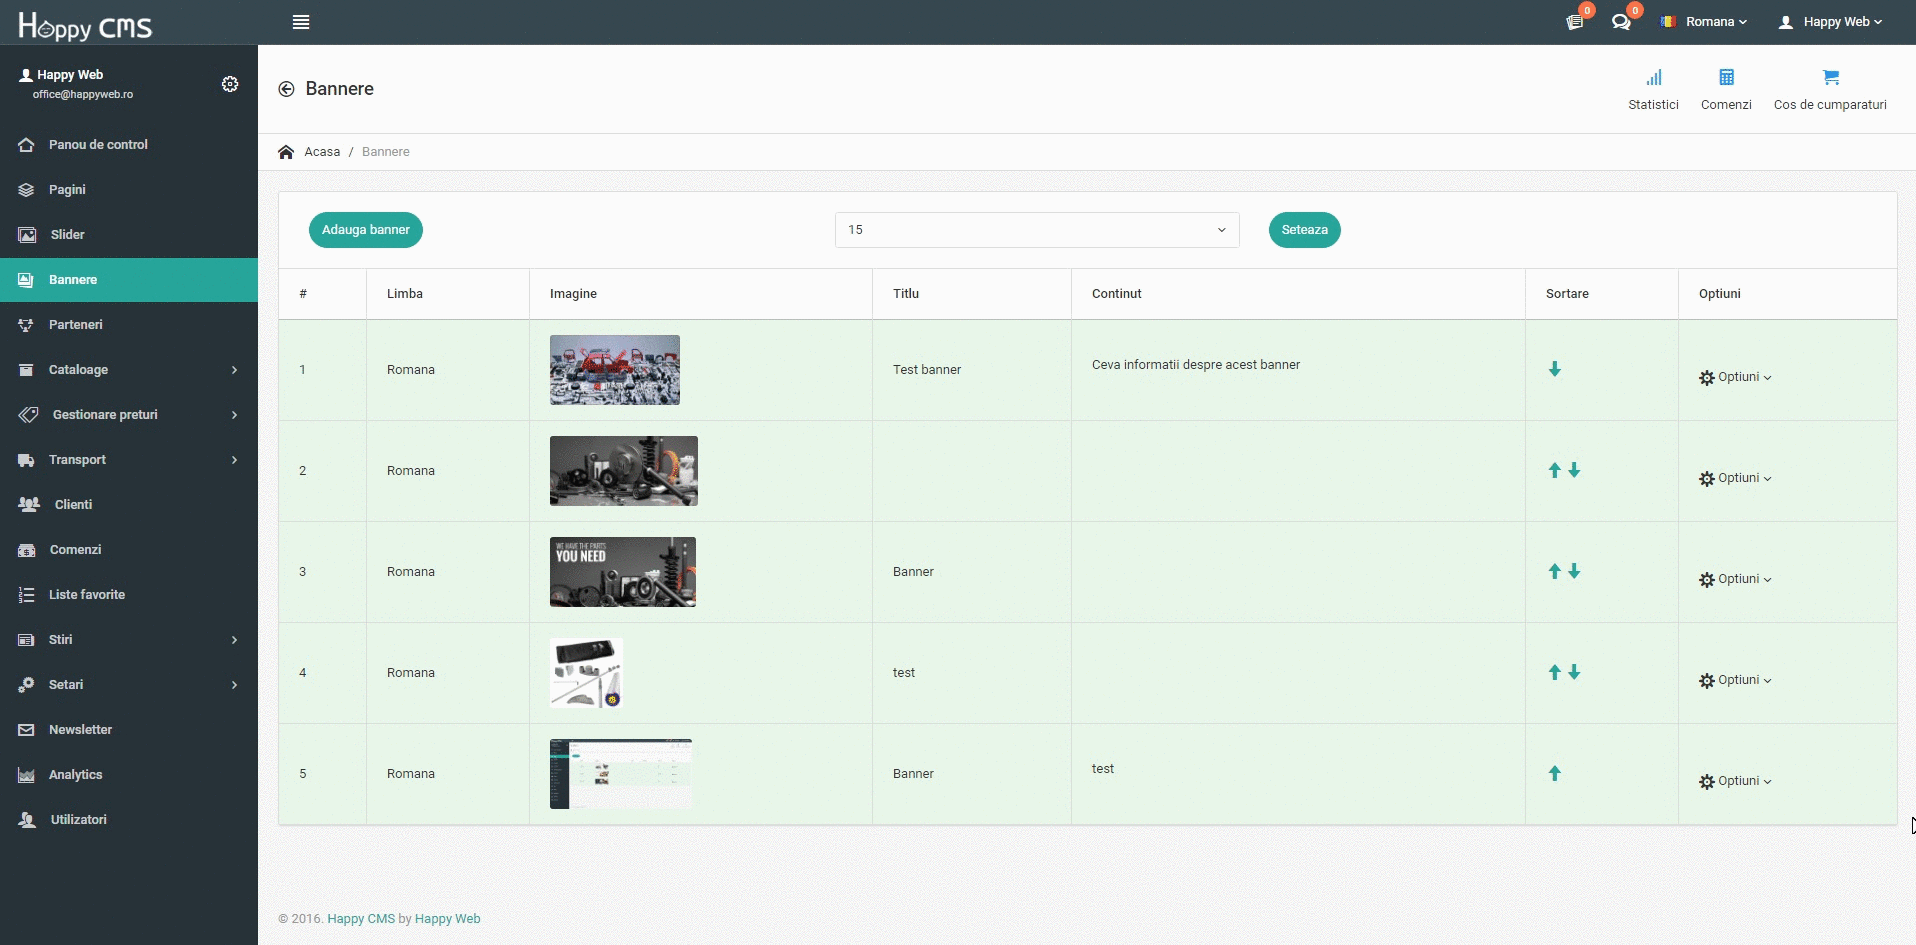Screen dimensions: 1916x945
Task: Open Parteneri in sidebar
Action: click(129, 325)
